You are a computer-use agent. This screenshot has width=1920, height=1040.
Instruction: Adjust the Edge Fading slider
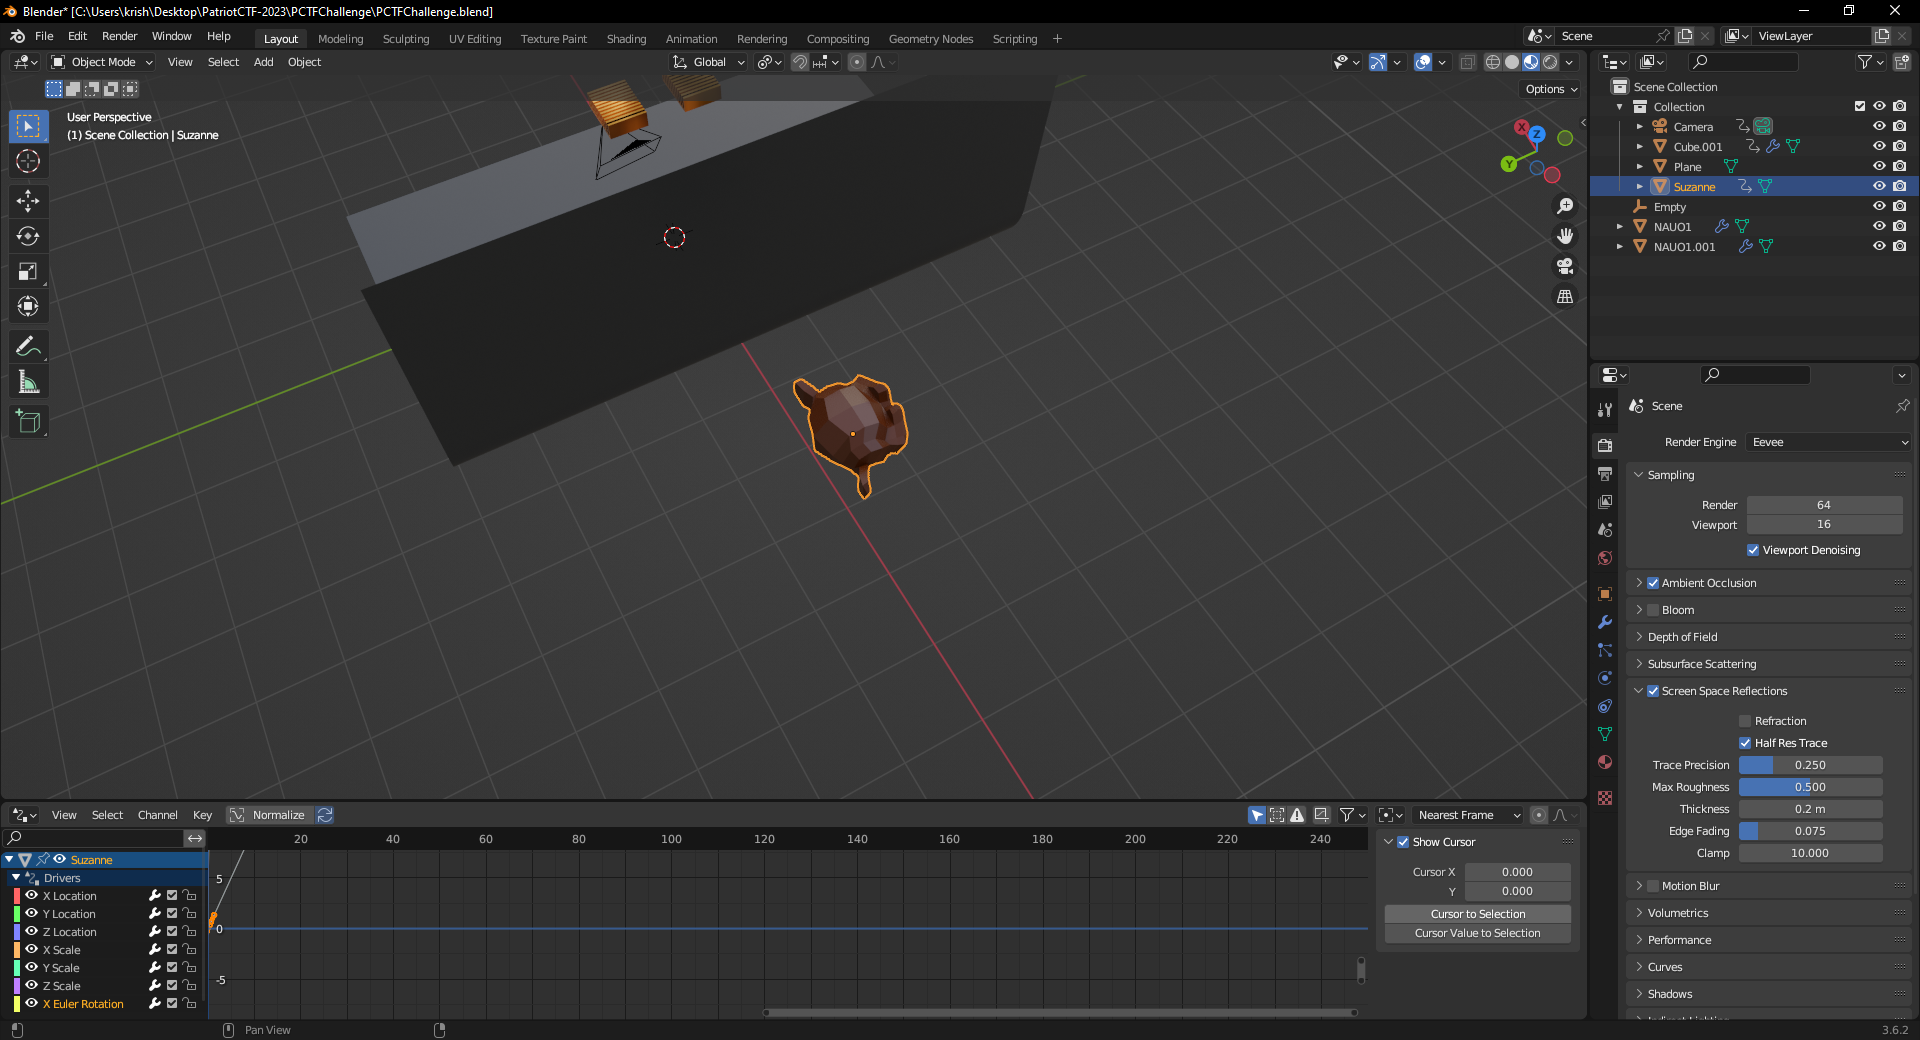tap(1810, 831)
